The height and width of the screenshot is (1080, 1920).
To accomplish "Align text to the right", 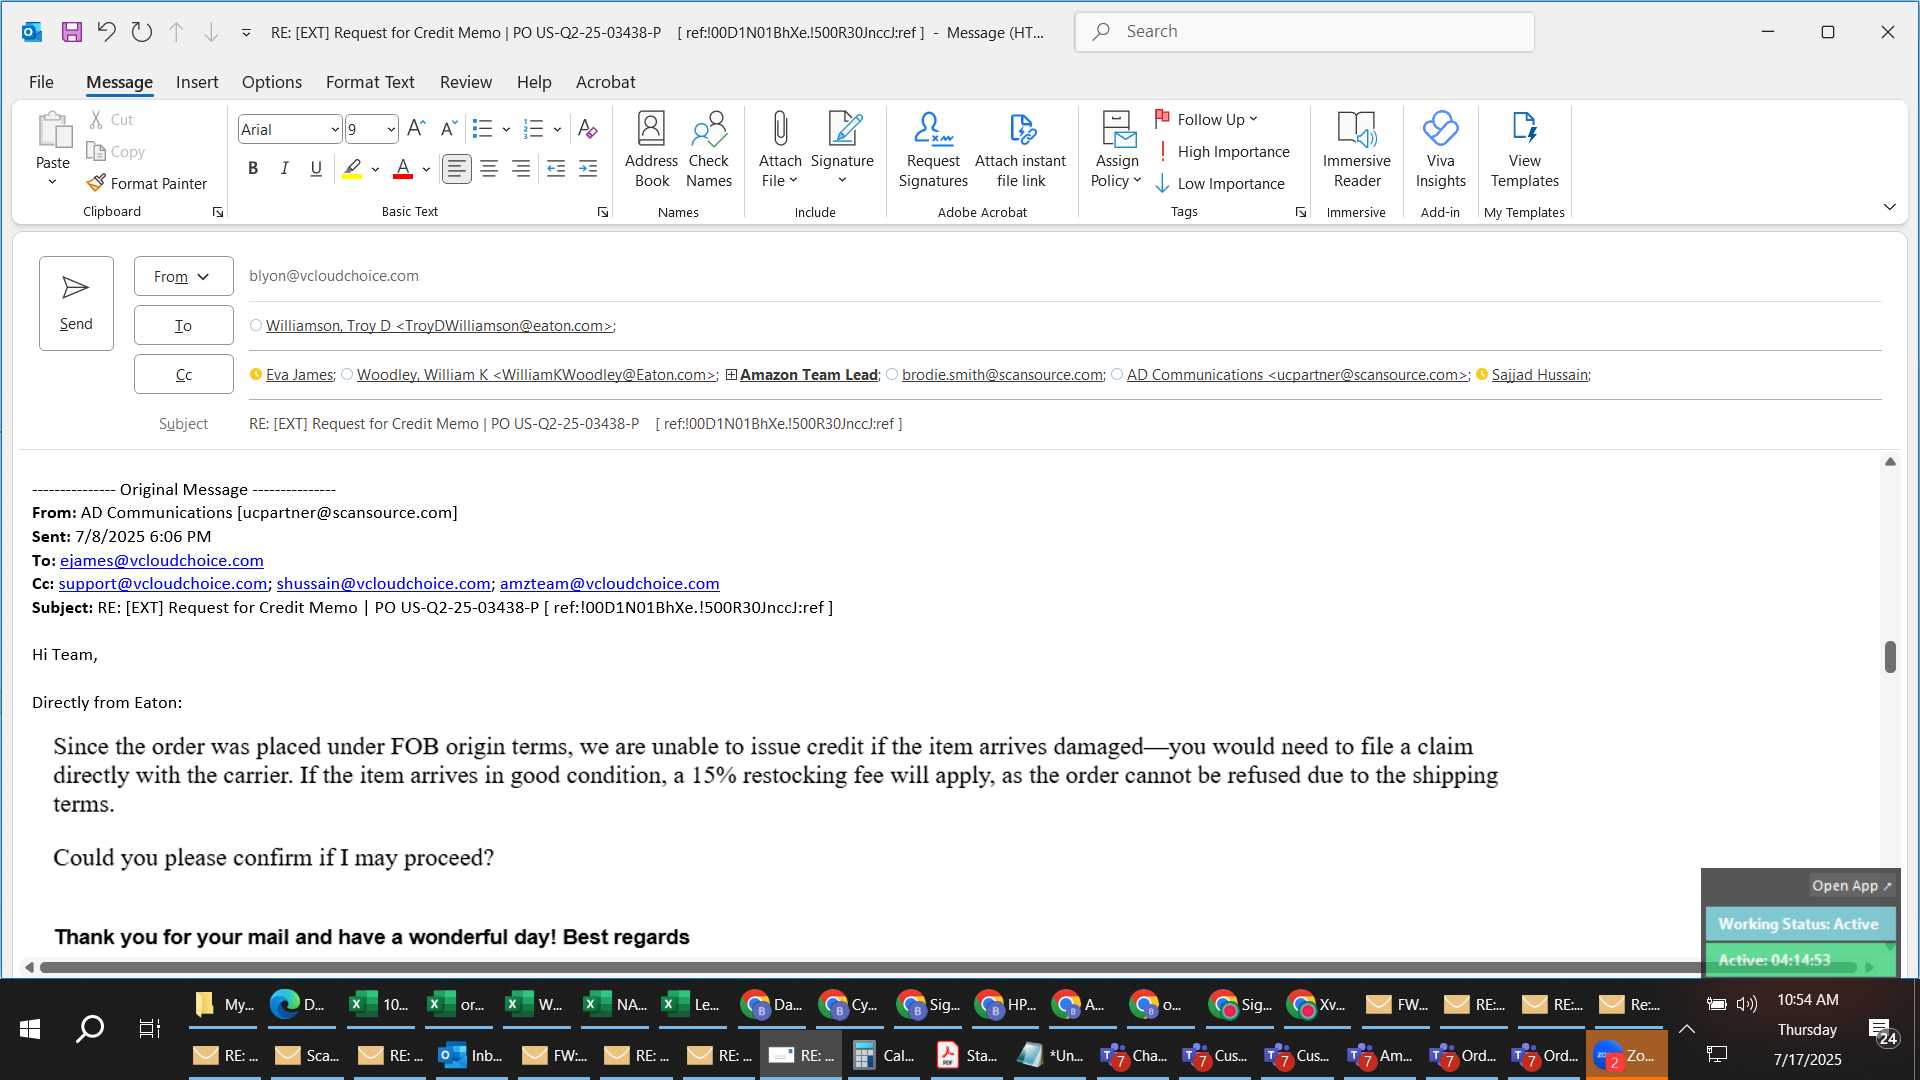I will [x=521, y=169].
